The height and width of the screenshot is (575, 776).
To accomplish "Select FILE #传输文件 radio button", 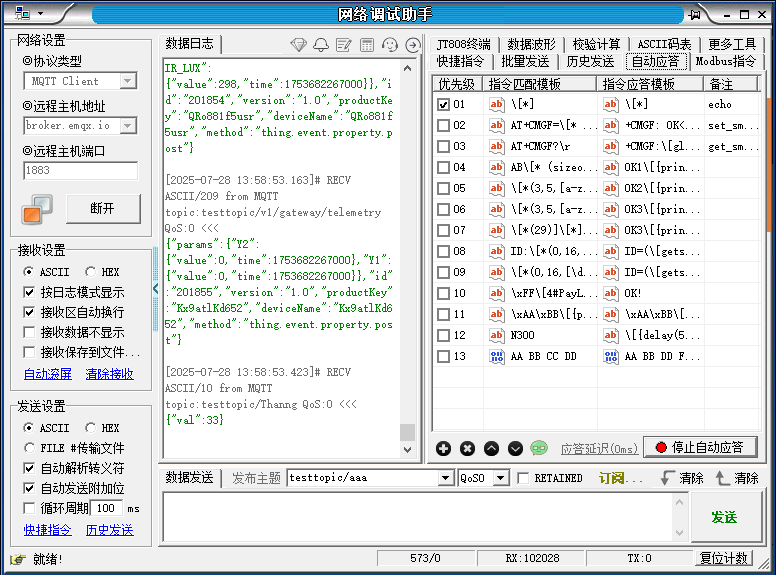I will (x=29, y=448).
